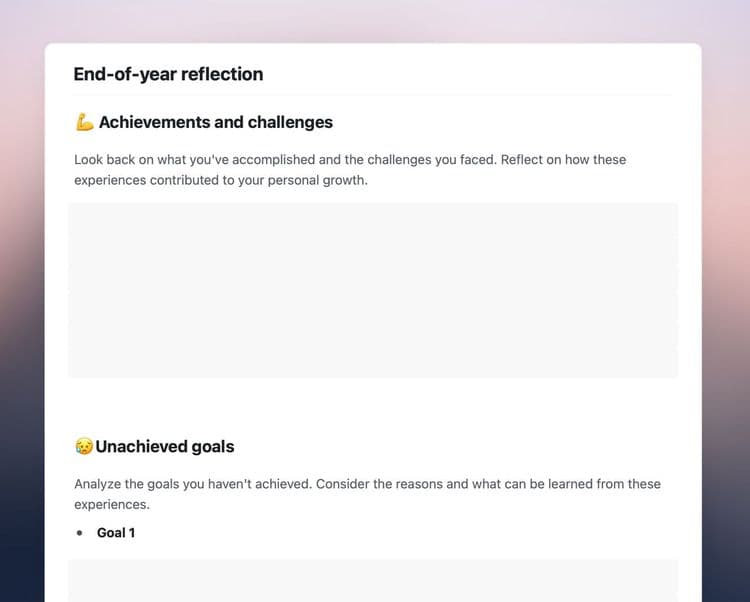Viewport: 750px width, 602px height.
Task: Click the 'Analyze the goals you haven't achieved' paragraph
Action: [x=367, y=494]
